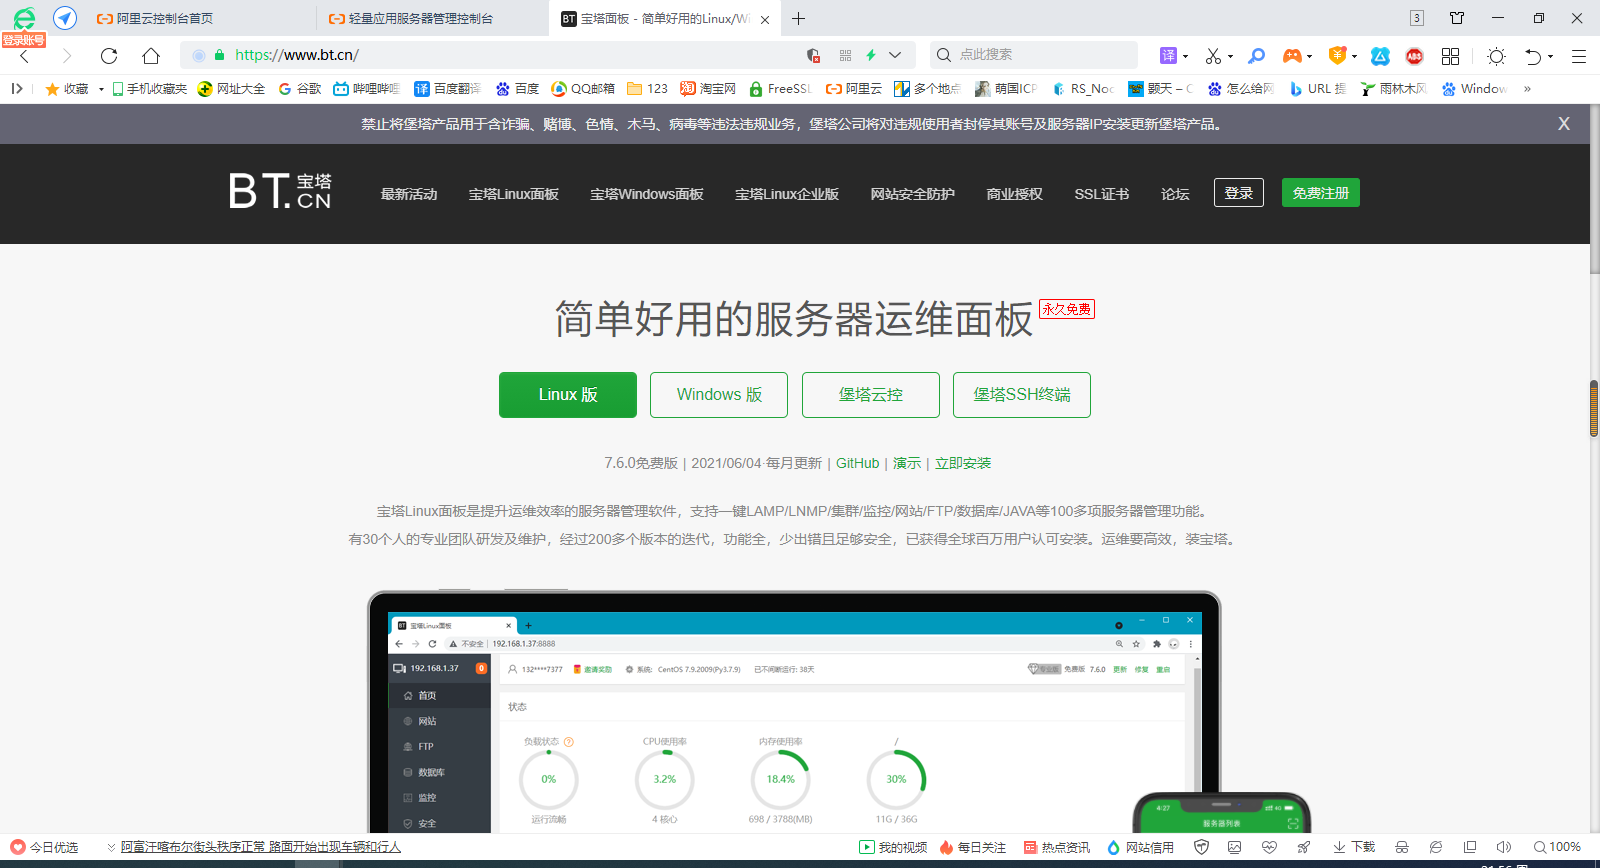Screen dimensions: 1600x868
Task: Click the 登录 login button
Action: (x=1239, y=193)
